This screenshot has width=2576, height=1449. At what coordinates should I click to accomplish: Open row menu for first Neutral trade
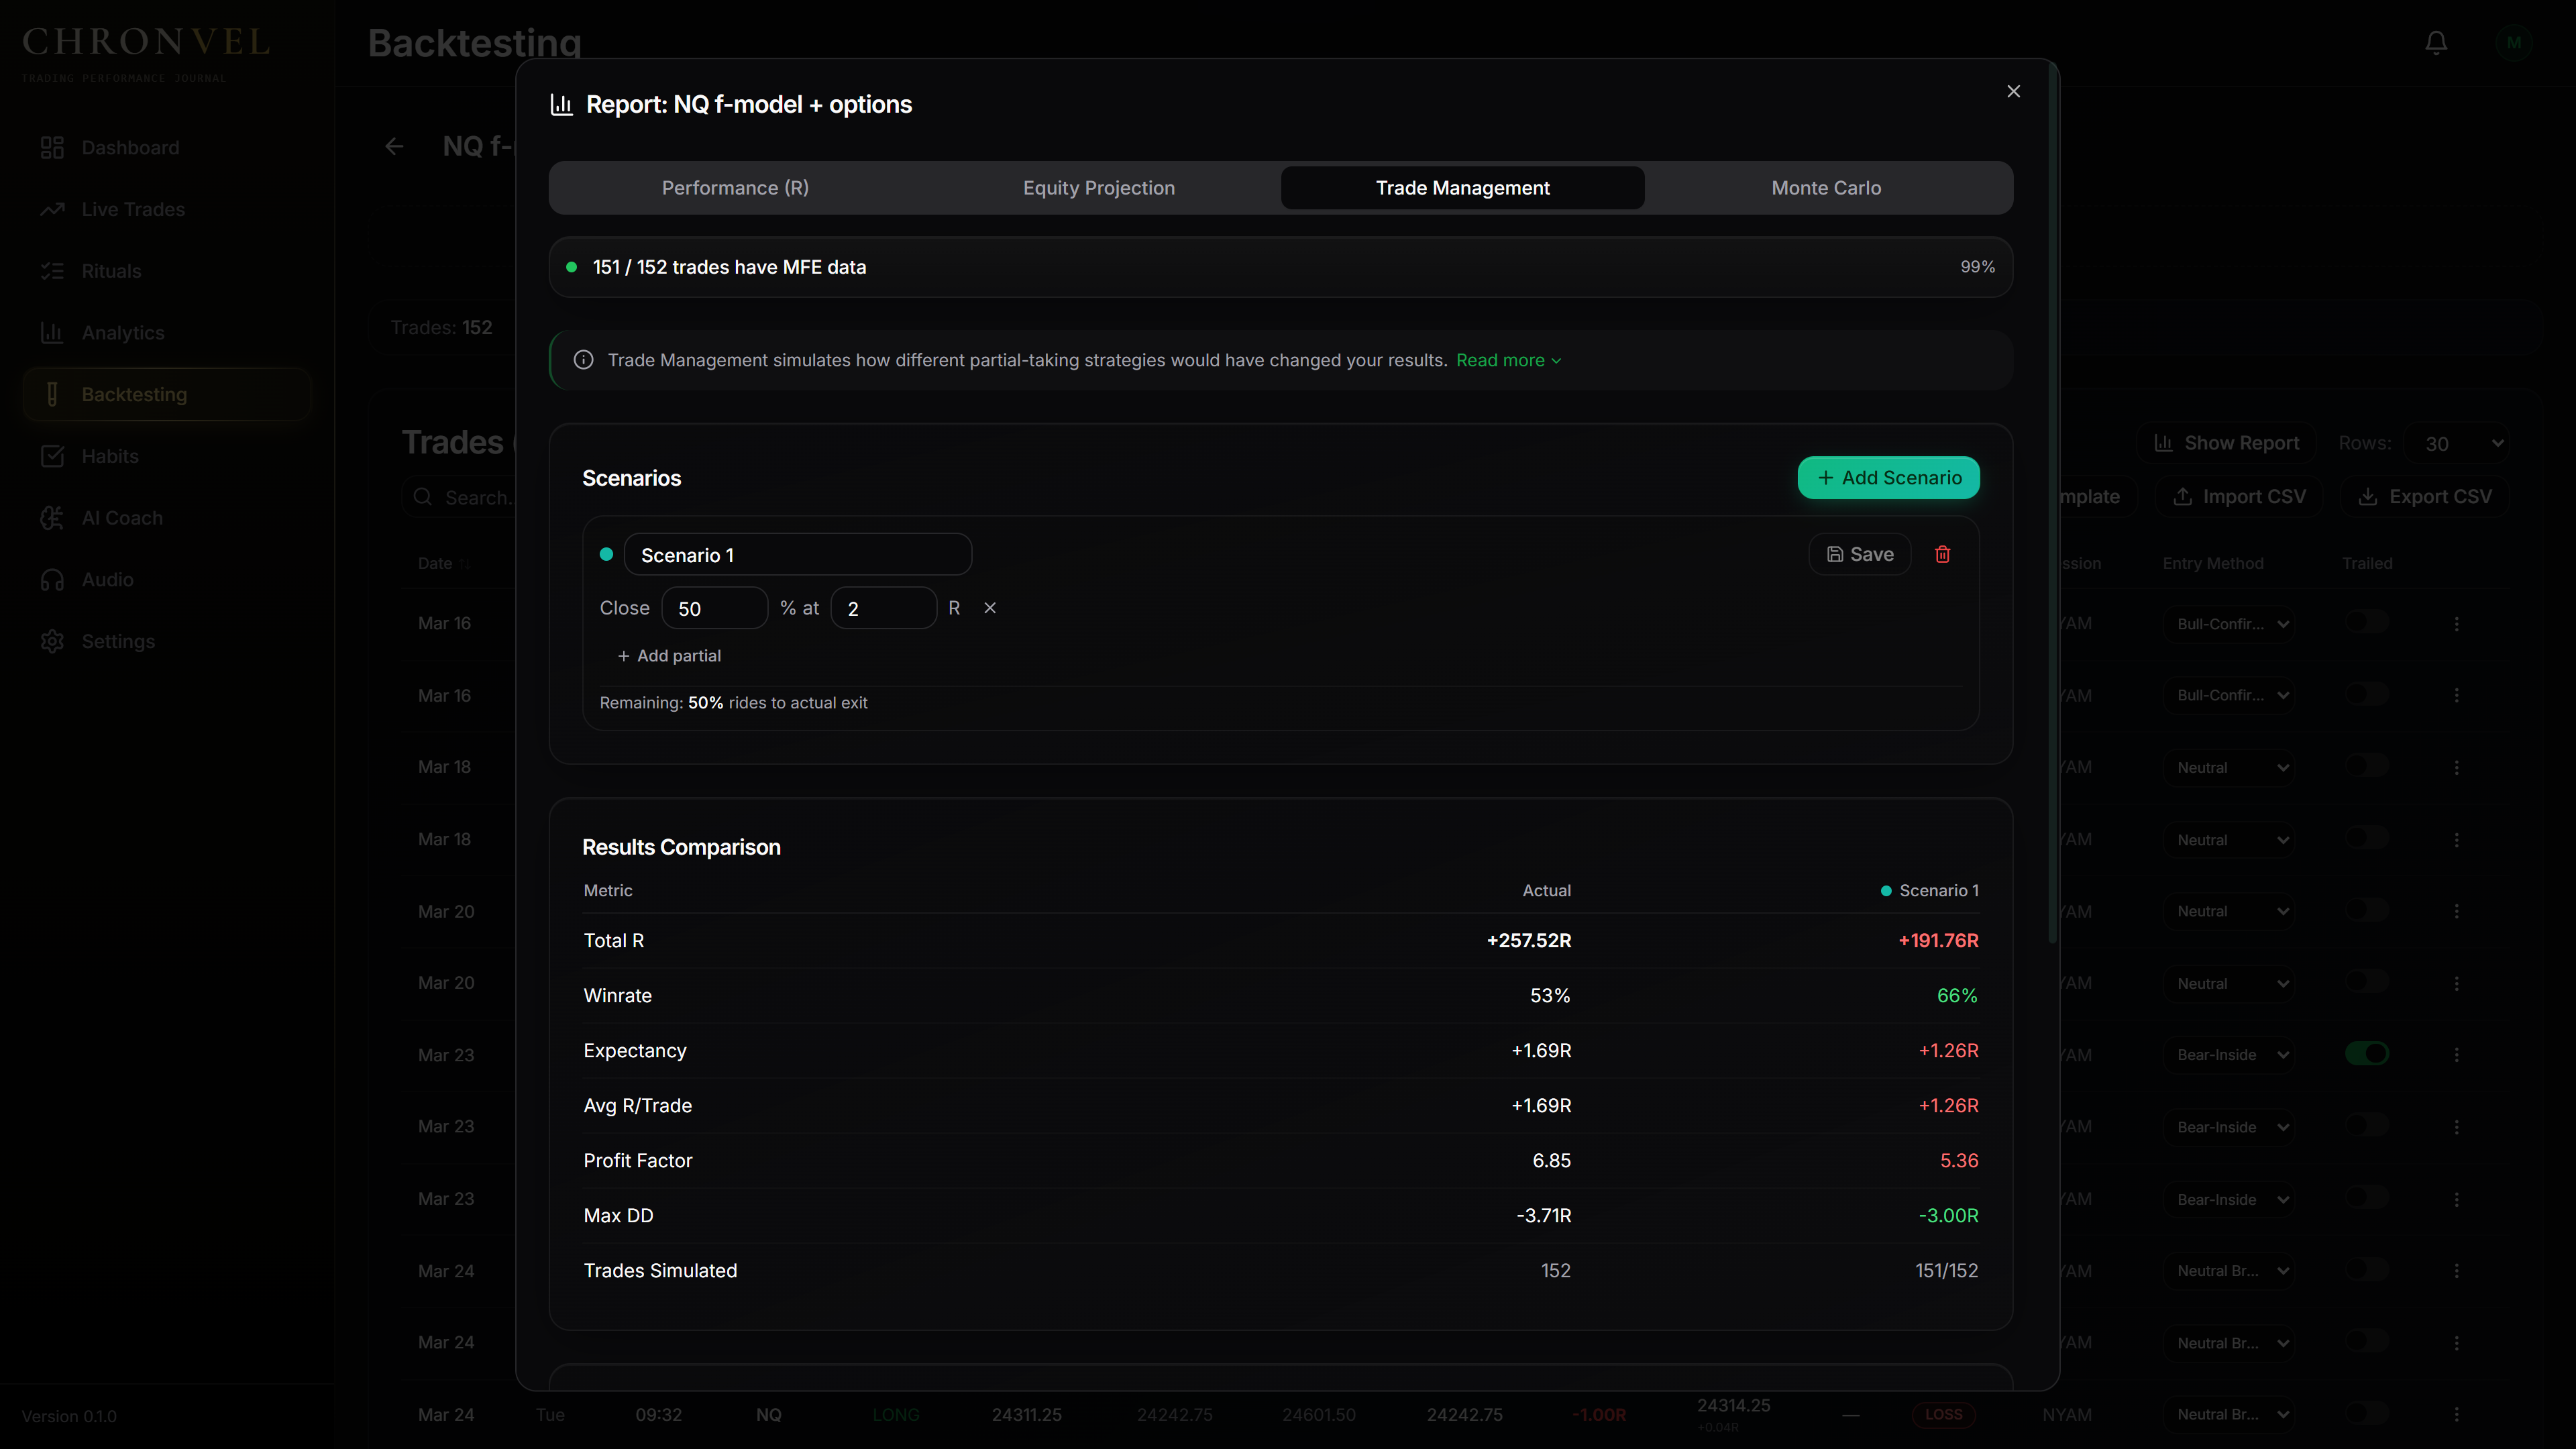click(2456, 768)
